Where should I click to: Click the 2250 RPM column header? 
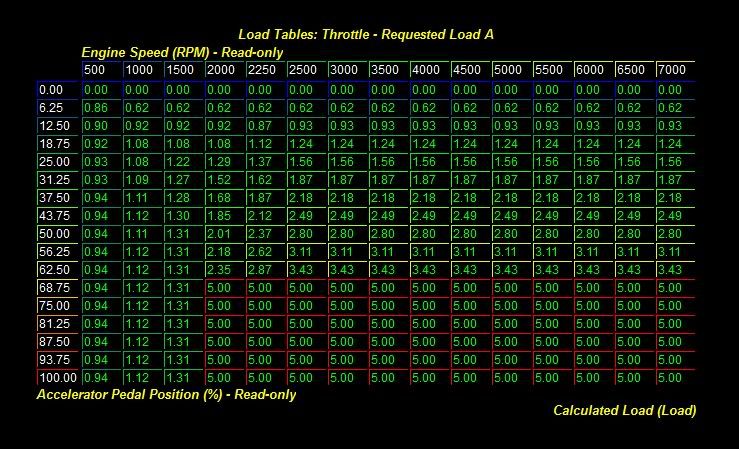265,70
